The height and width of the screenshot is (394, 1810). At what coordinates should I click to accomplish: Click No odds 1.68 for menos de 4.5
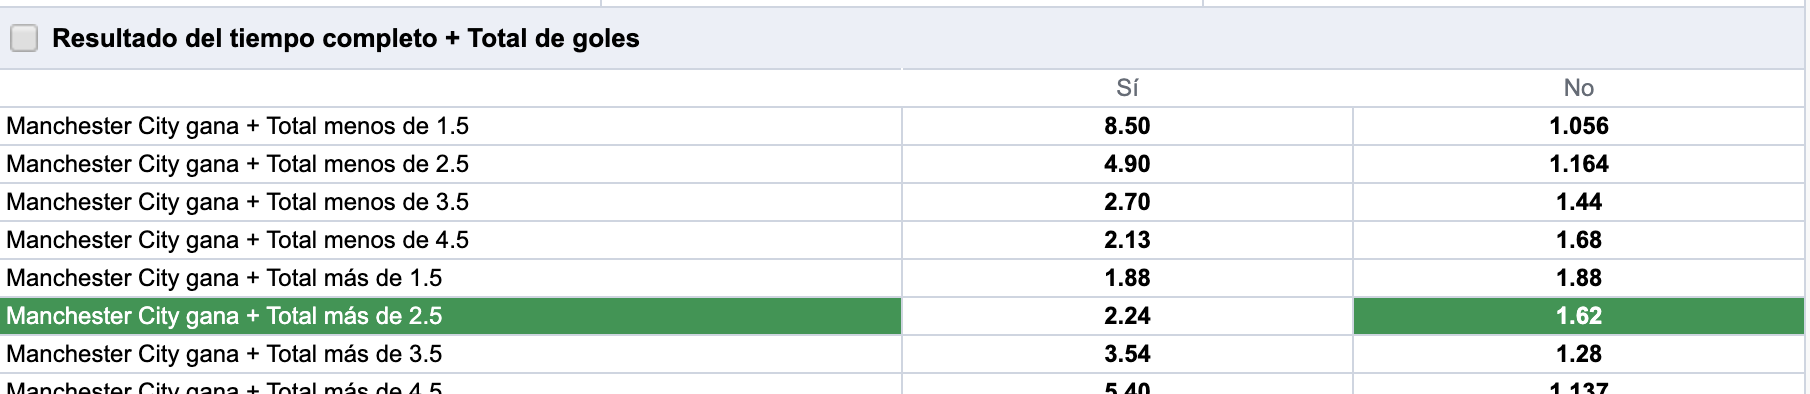click(x=1579, y=240)
